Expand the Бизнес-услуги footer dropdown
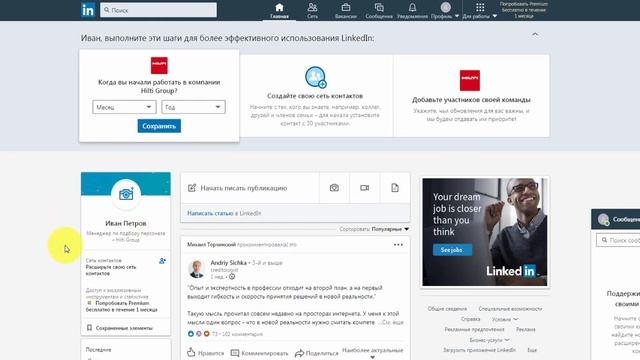640x360 pixels. 489,340
